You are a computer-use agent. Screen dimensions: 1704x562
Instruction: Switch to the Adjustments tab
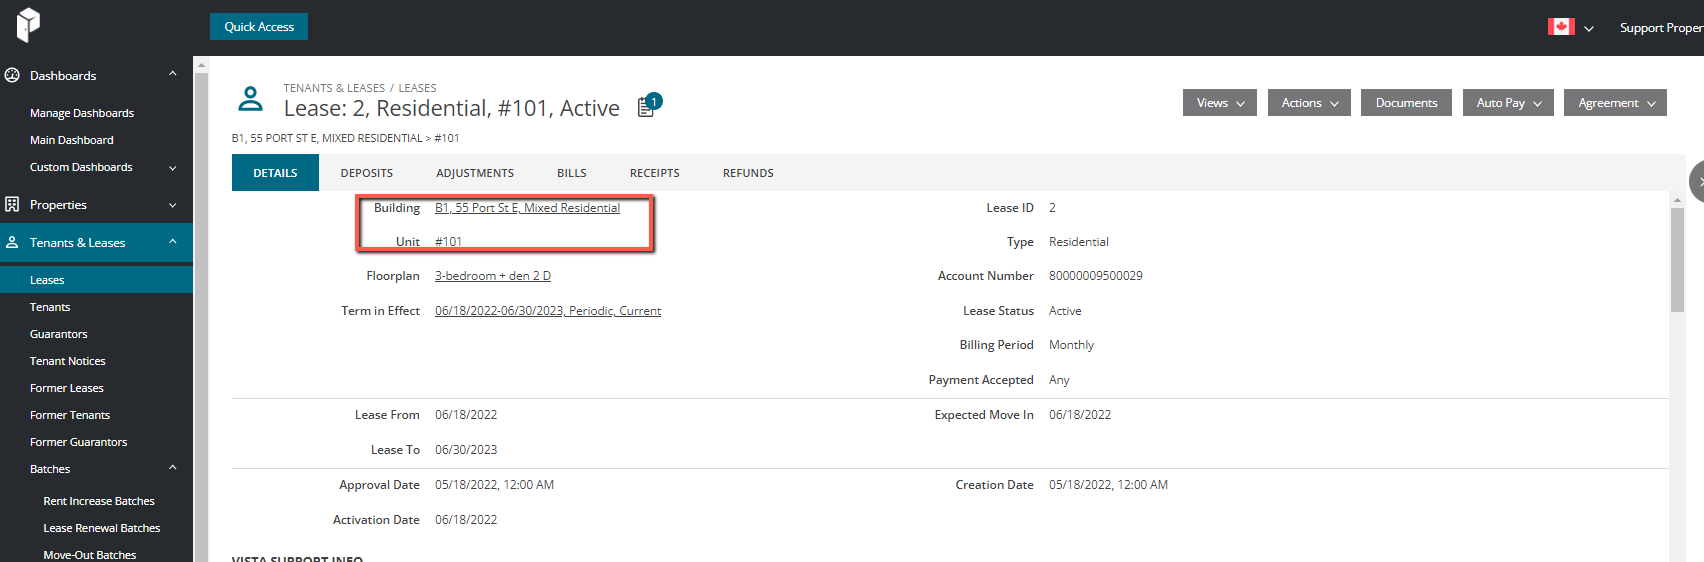475,173
